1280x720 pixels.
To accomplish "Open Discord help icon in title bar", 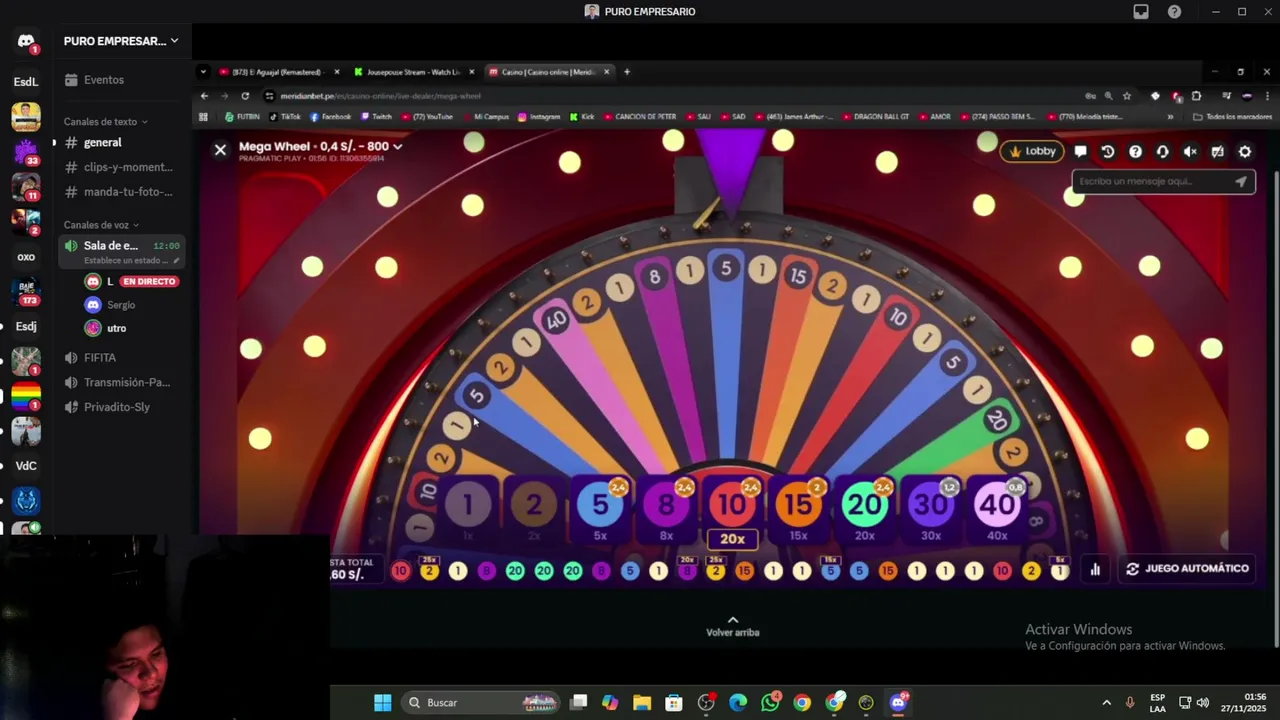I will (1174, 12).
